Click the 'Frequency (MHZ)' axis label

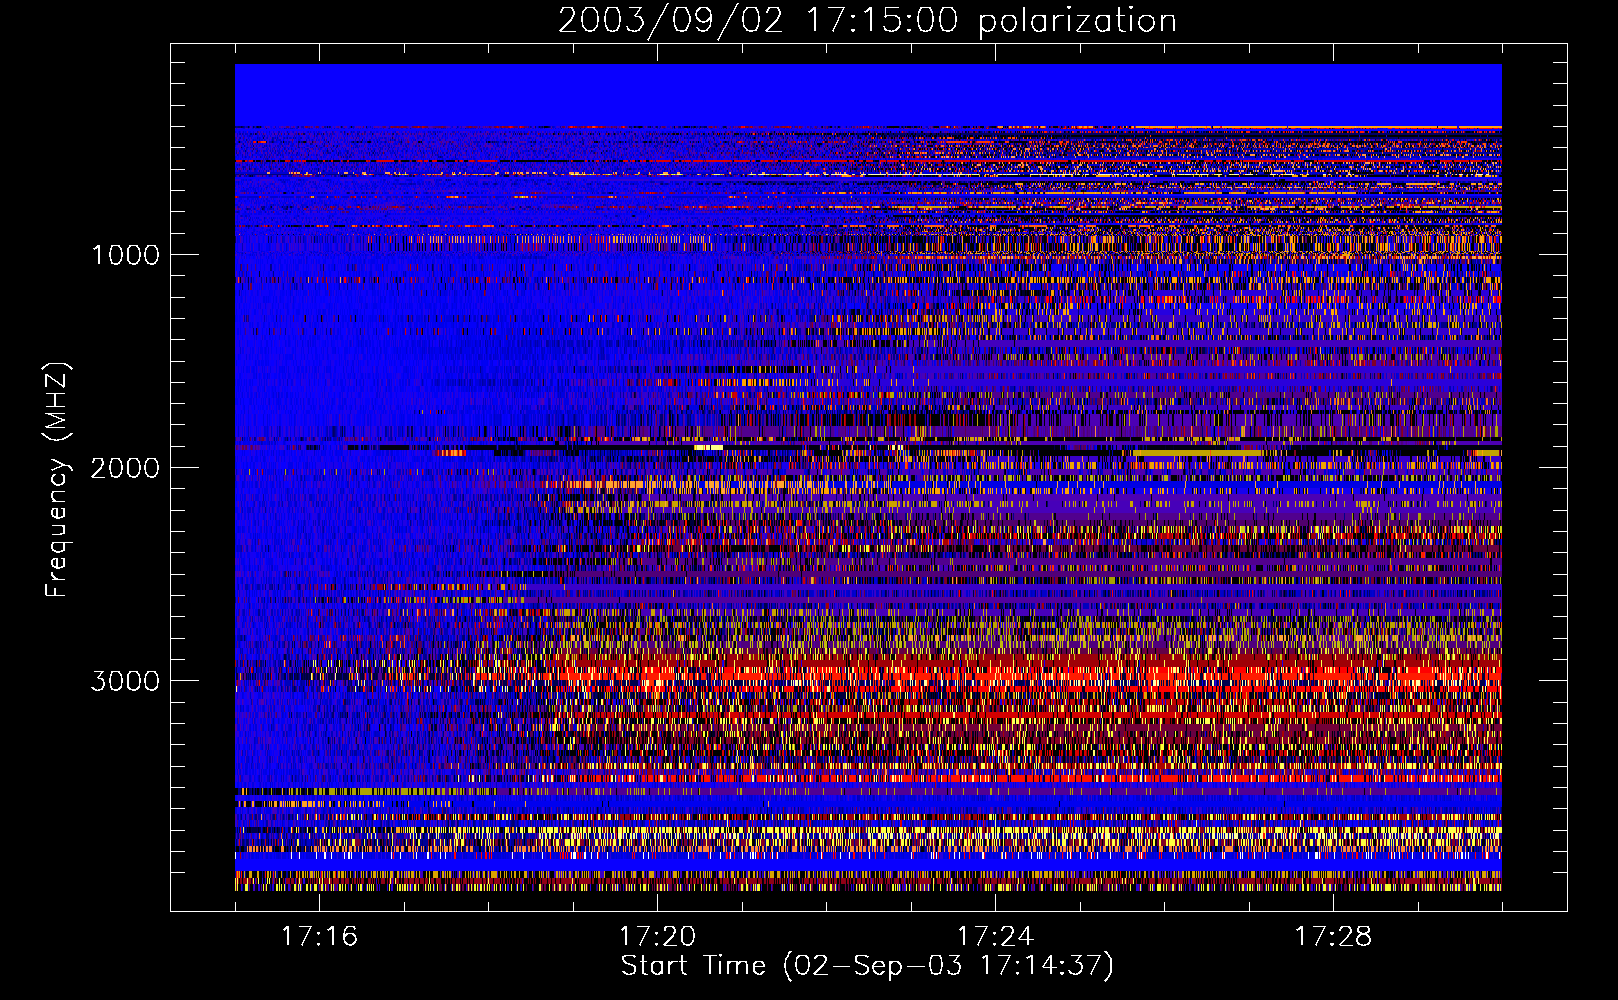tap(57, 480)
